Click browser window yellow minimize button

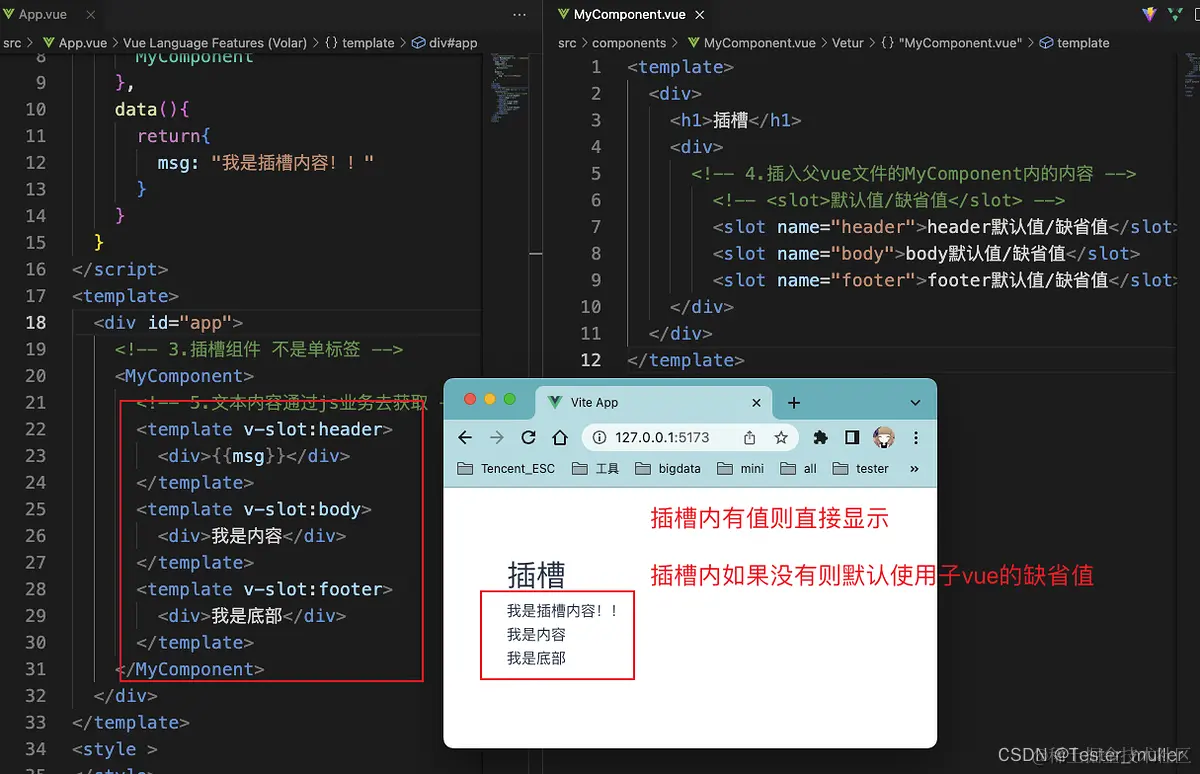490,399
